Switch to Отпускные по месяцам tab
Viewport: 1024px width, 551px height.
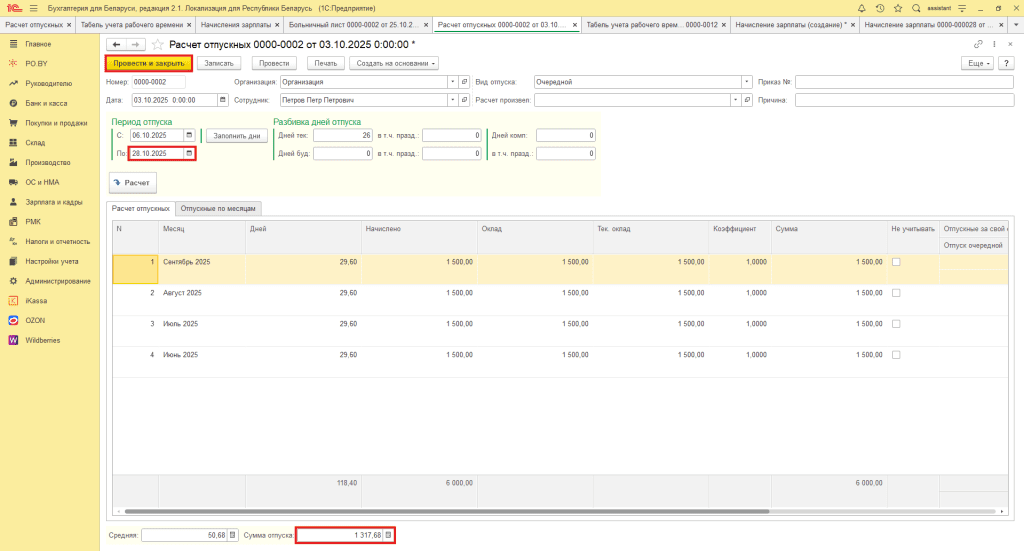[x=219, y=208]
